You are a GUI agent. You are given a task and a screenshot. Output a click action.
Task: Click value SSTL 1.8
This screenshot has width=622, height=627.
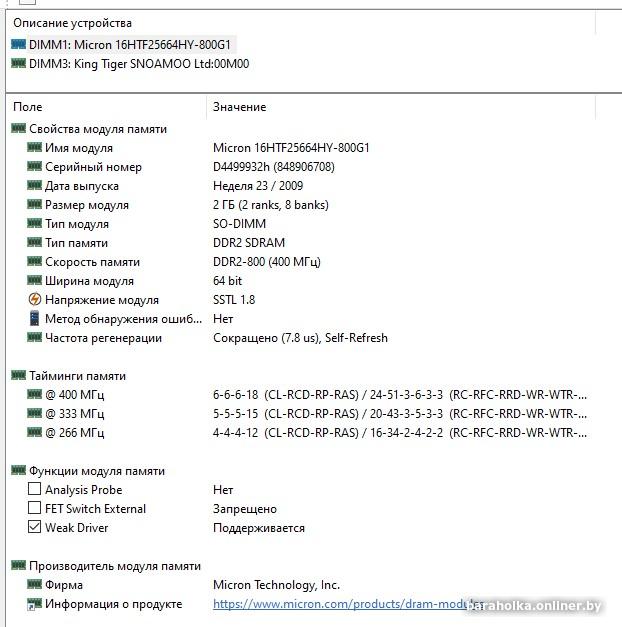[234, 300]
